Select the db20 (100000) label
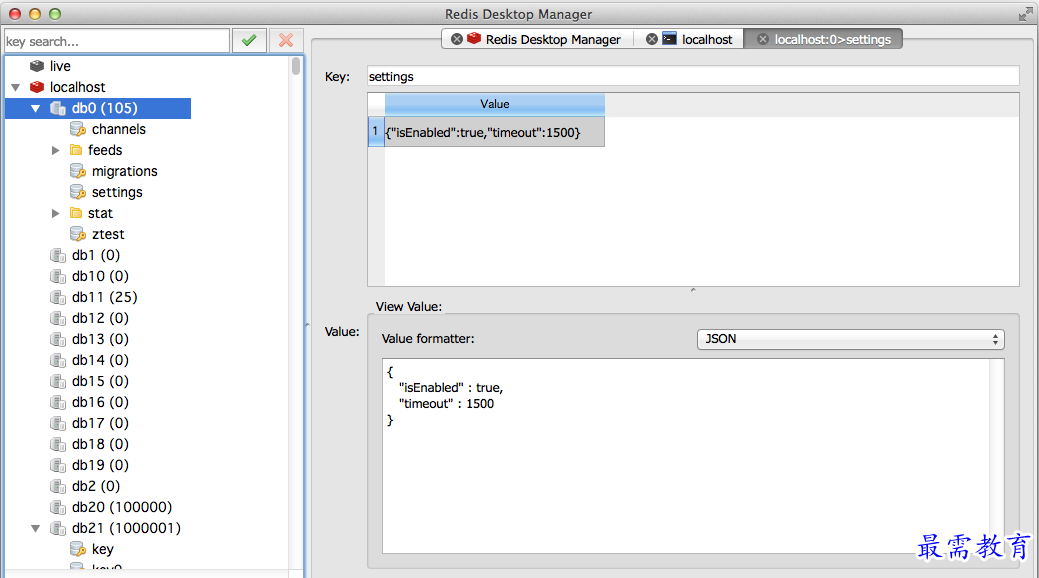Image resolution: width=1039 pixels, height=578 pixels. pos(122,507)
